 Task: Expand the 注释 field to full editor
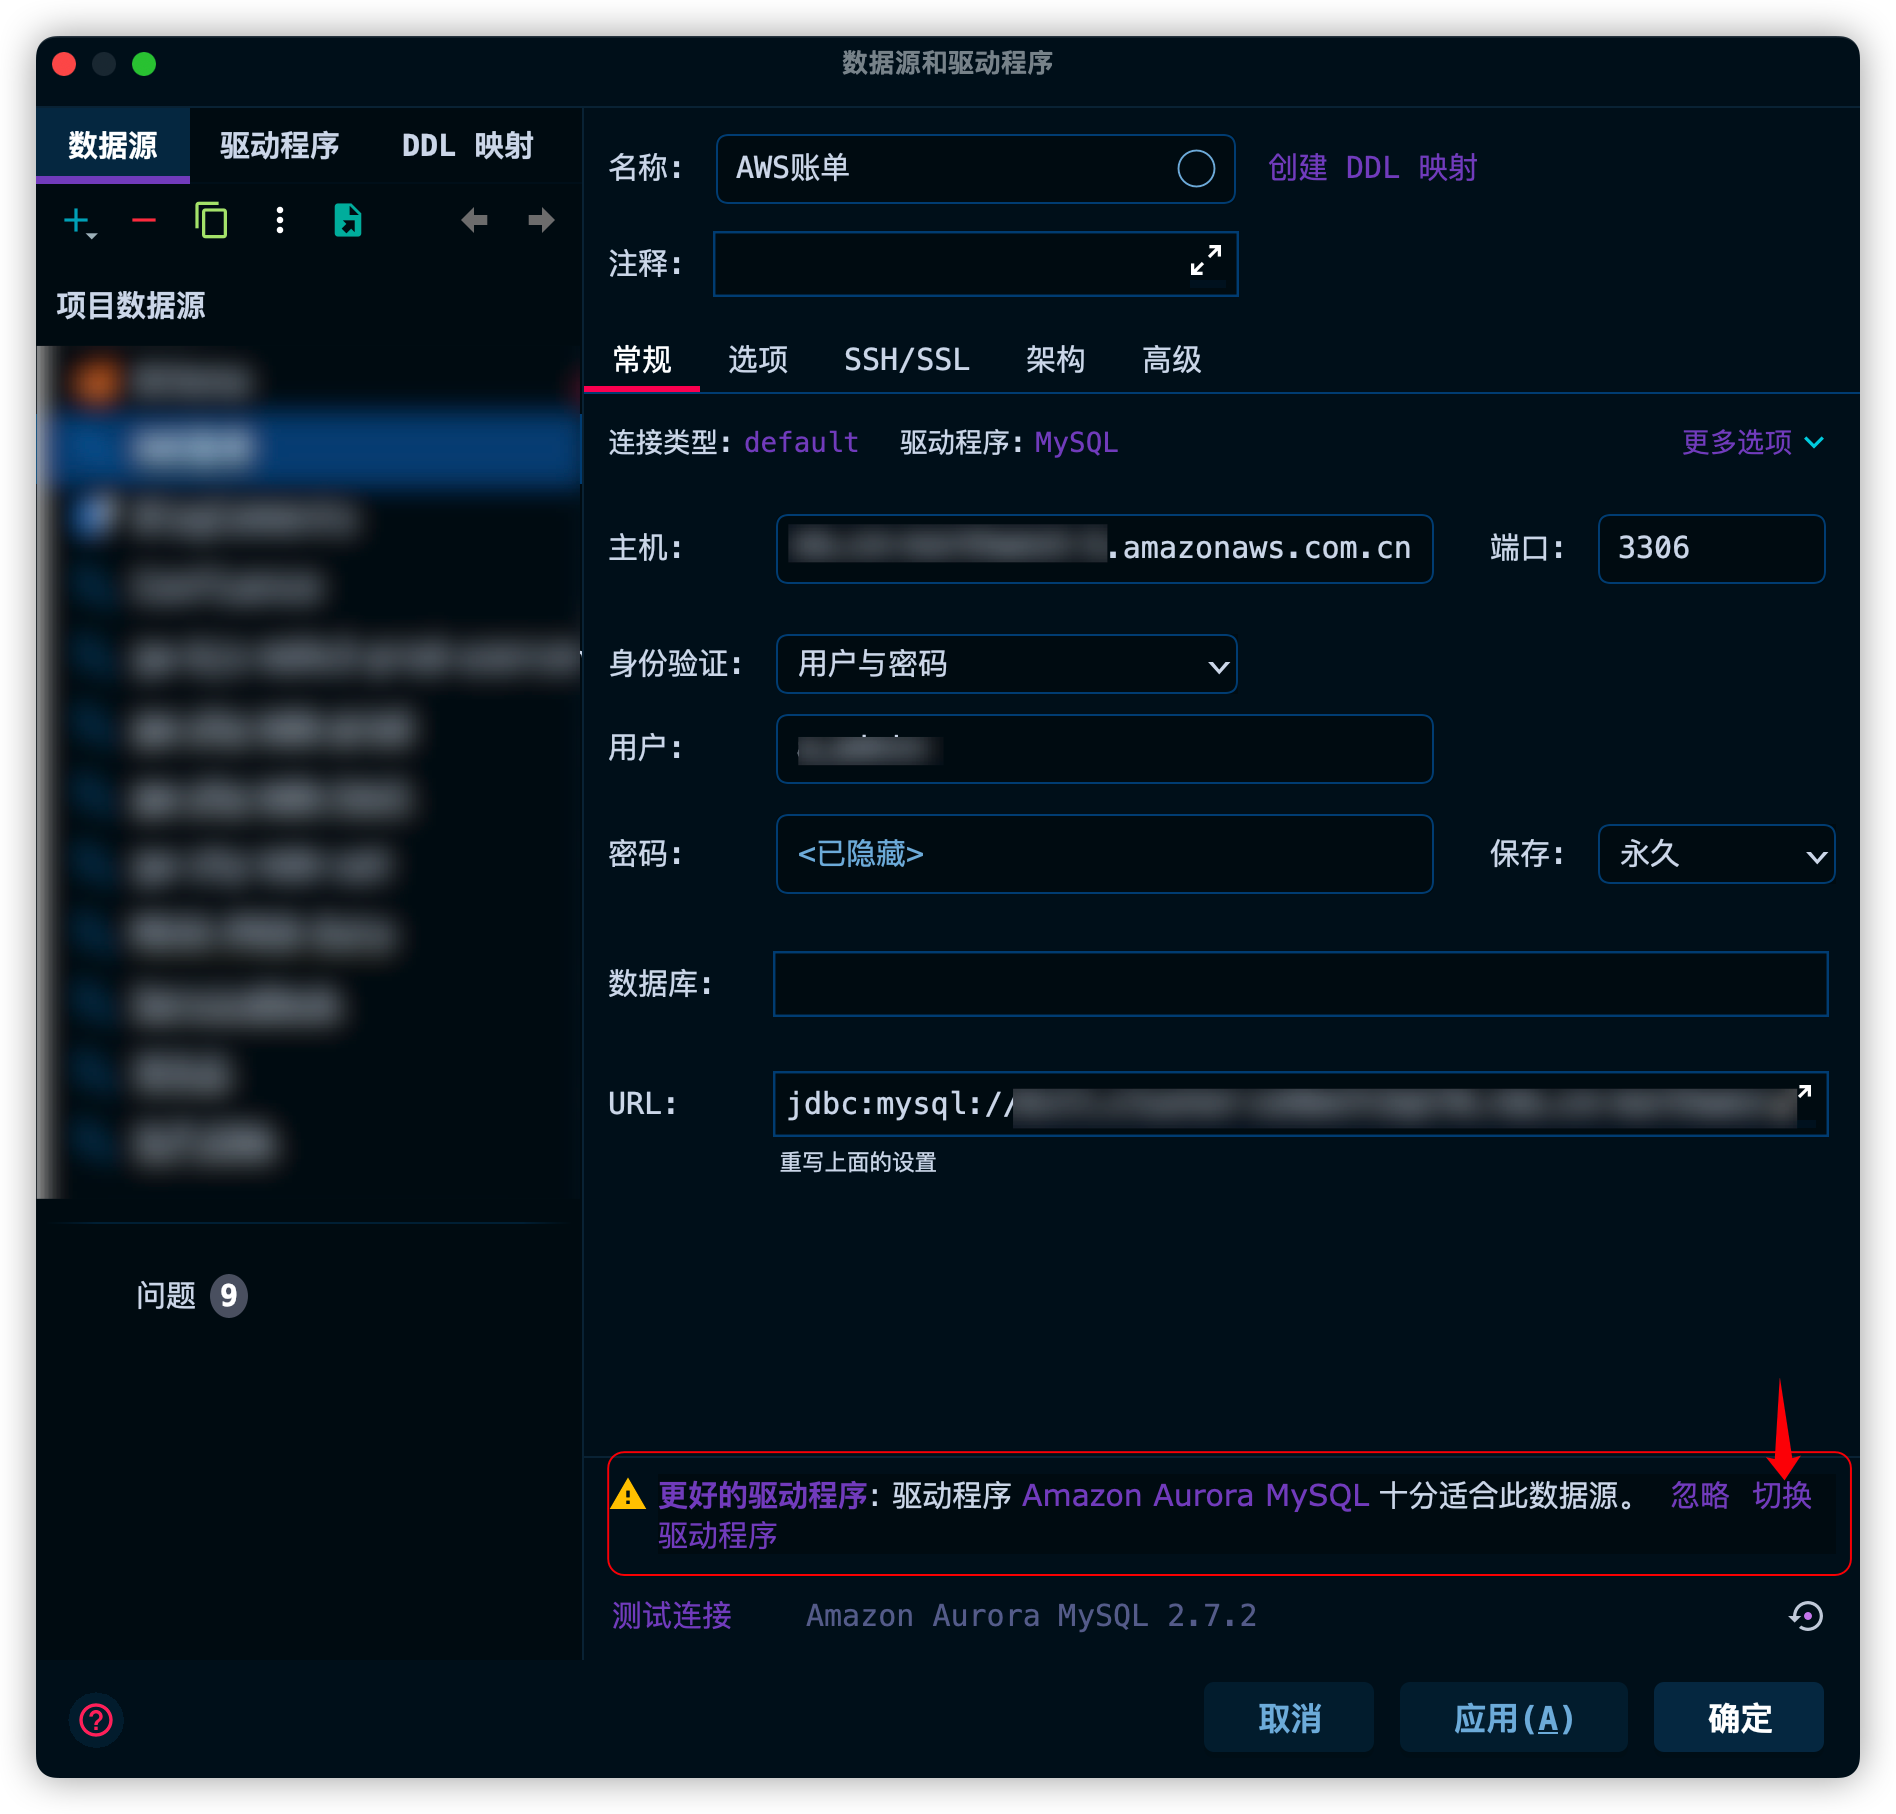(1206, 262)
